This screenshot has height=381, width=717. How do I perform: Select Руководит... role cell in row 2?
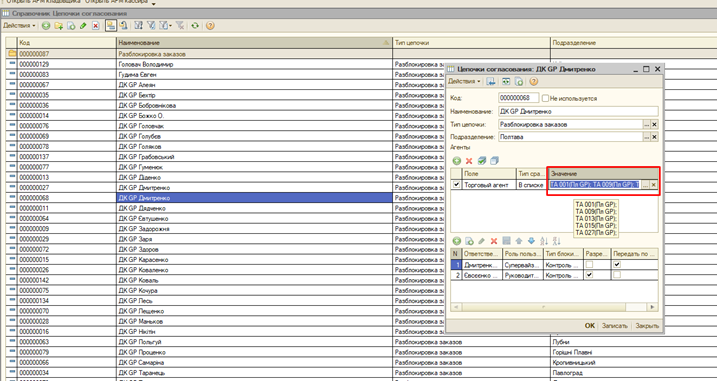tap(523, 275)
